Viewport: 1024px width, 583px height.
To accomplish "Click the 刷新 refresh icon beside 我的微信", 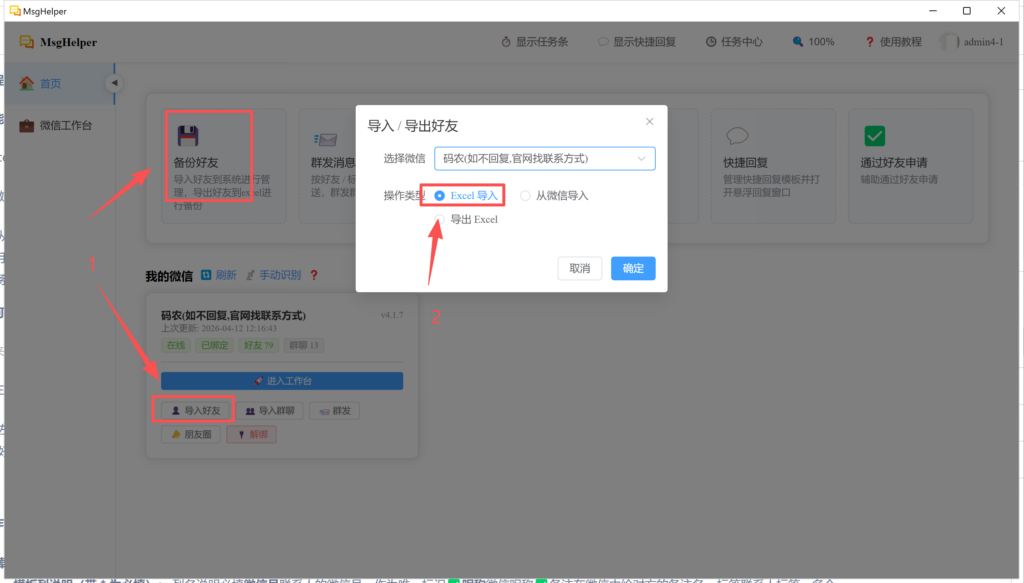I will (206, 275).
